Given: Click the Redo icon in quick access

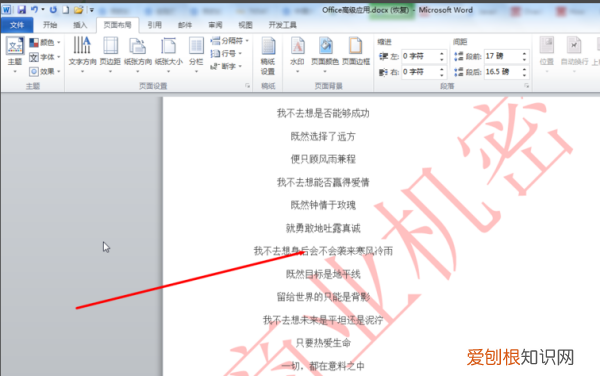Looking at the screenshot, I should pos(53,10).
